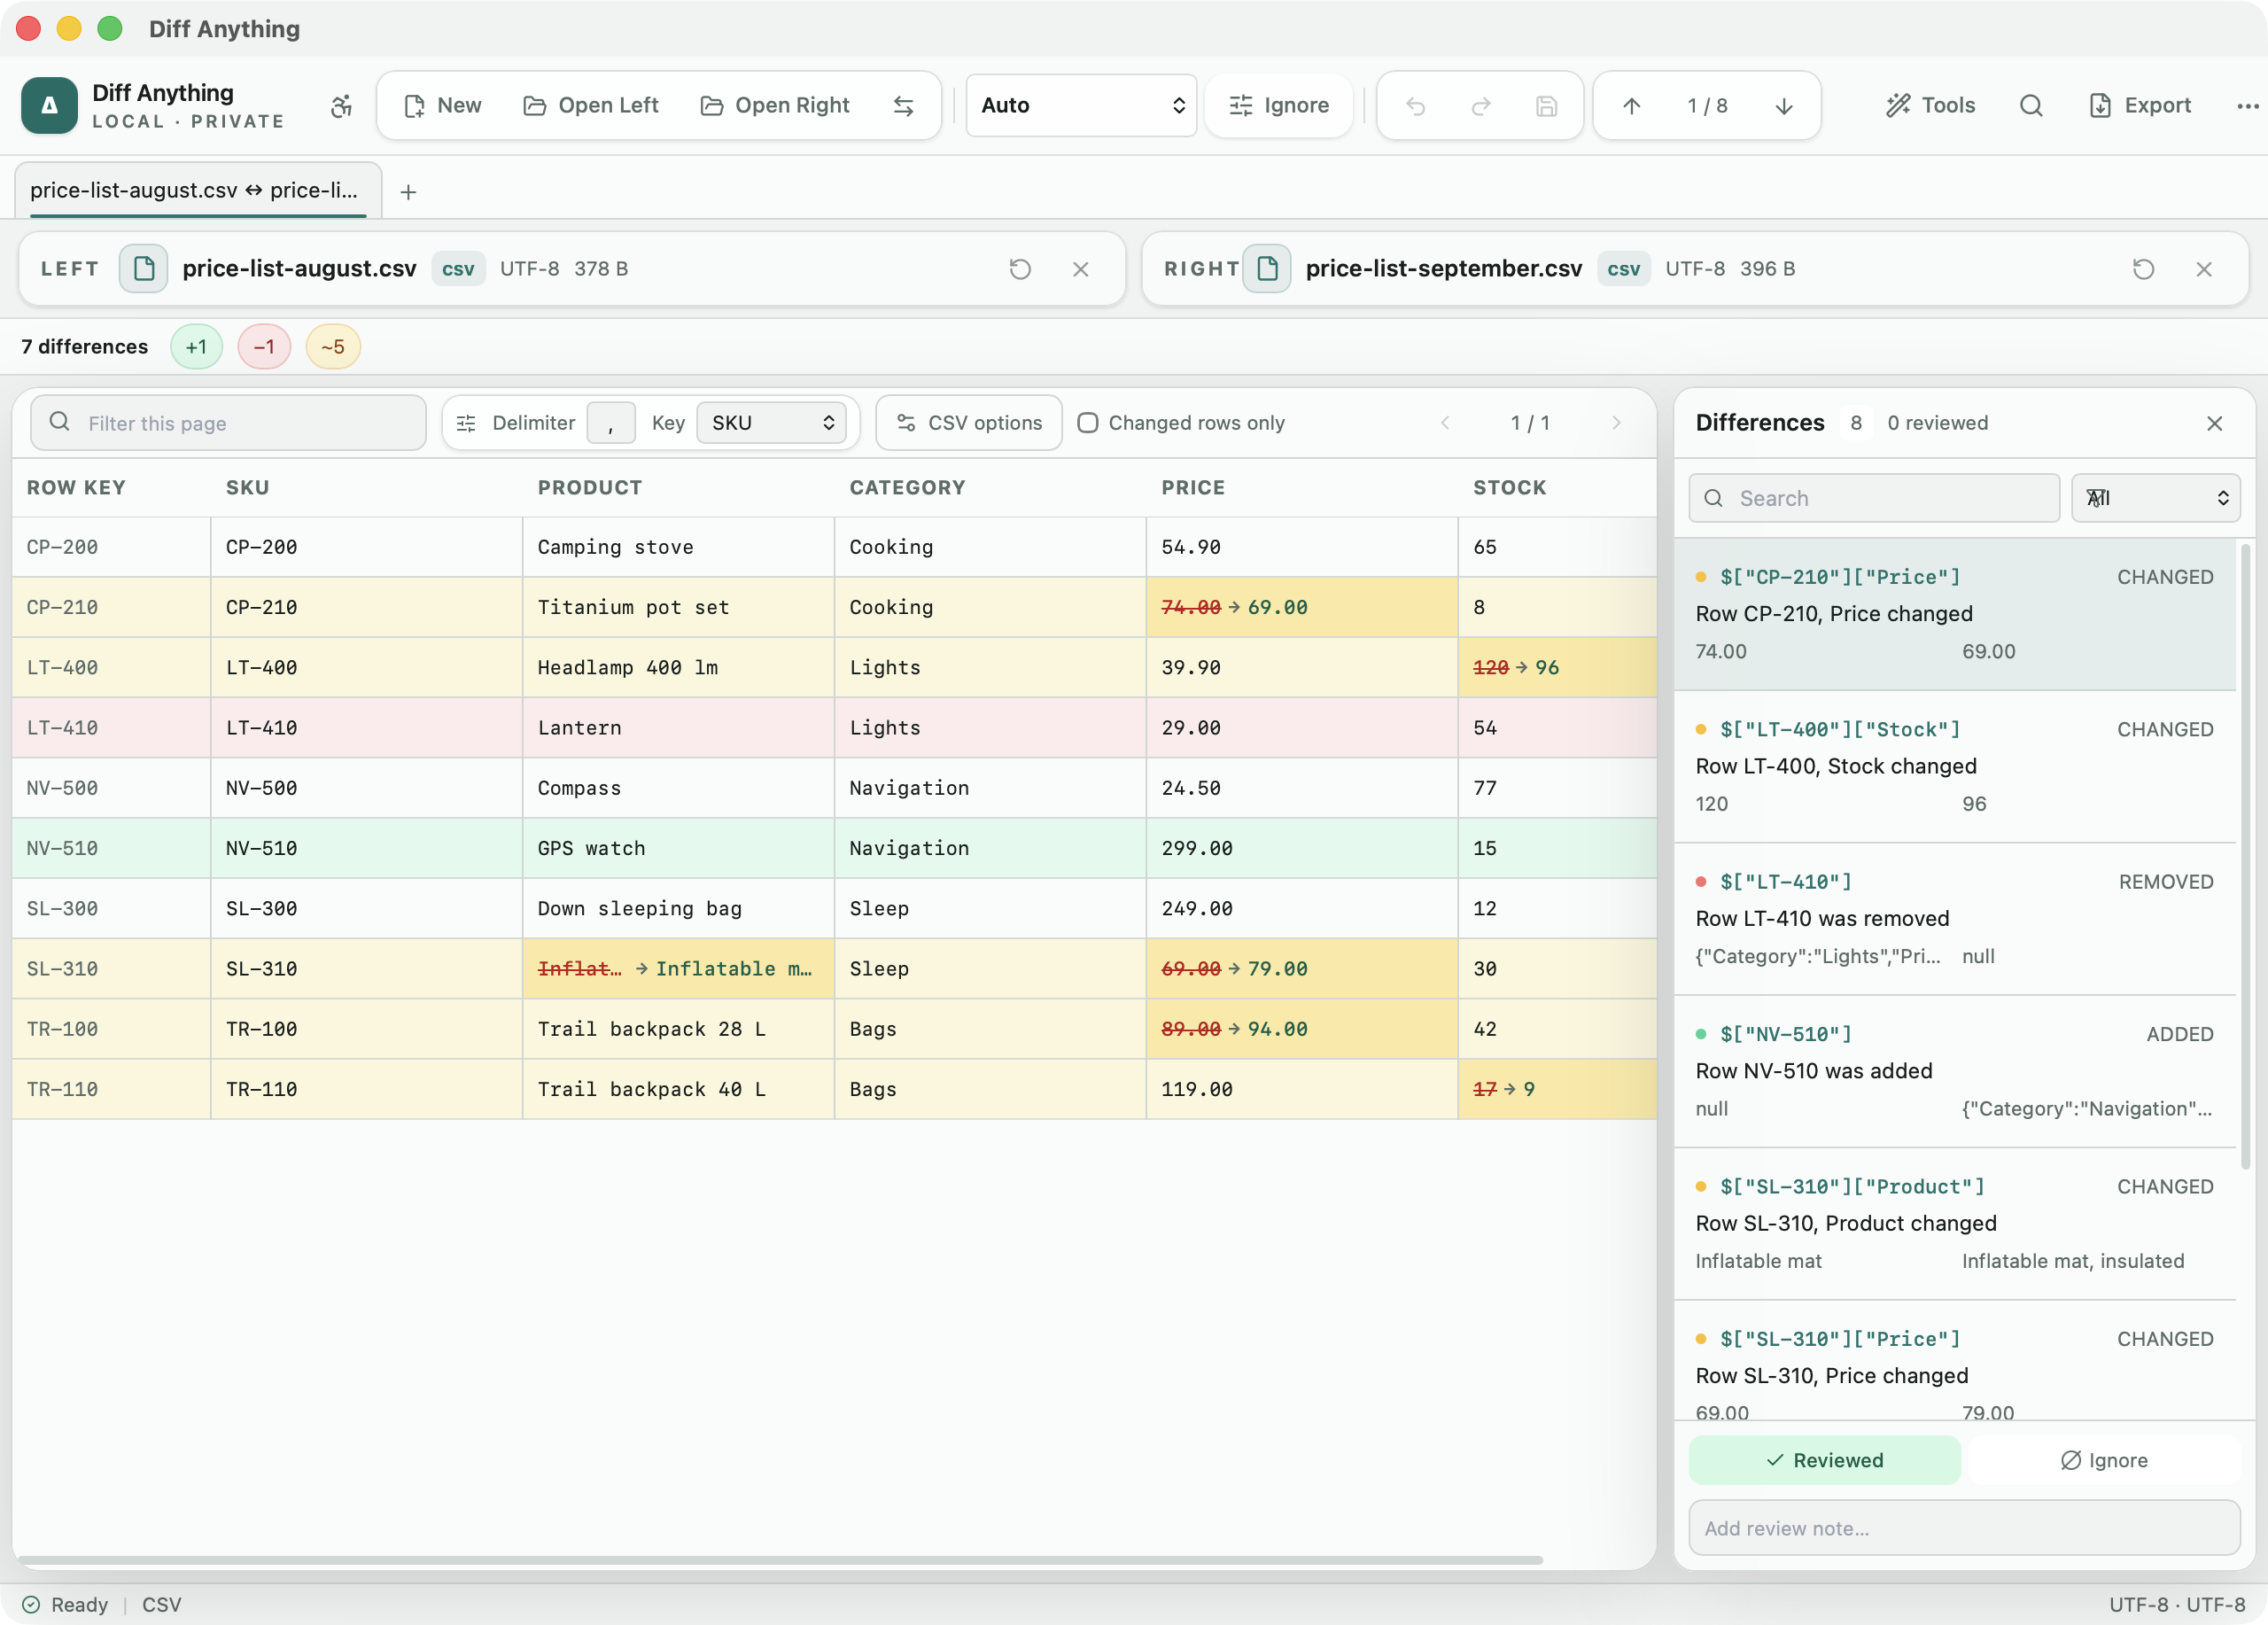
Task: Click Open Right button
Action: [775, 106]
